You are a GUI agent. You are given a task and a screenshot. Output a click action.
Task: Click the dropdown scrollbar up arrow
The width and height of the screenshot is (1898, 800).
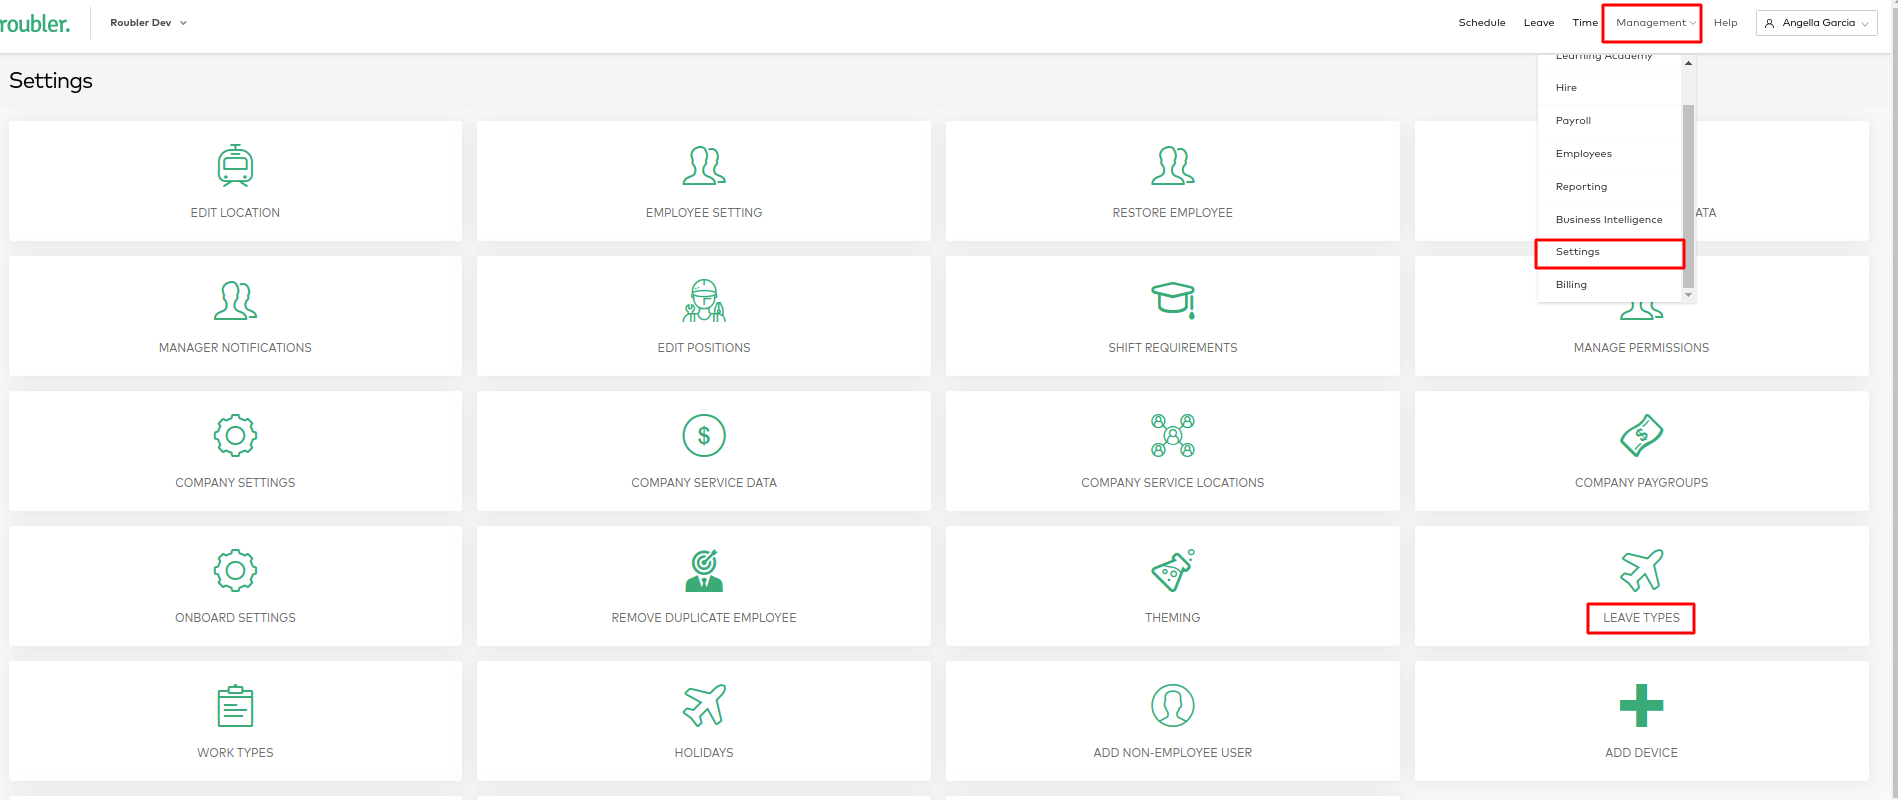(x=1688, y=63)
